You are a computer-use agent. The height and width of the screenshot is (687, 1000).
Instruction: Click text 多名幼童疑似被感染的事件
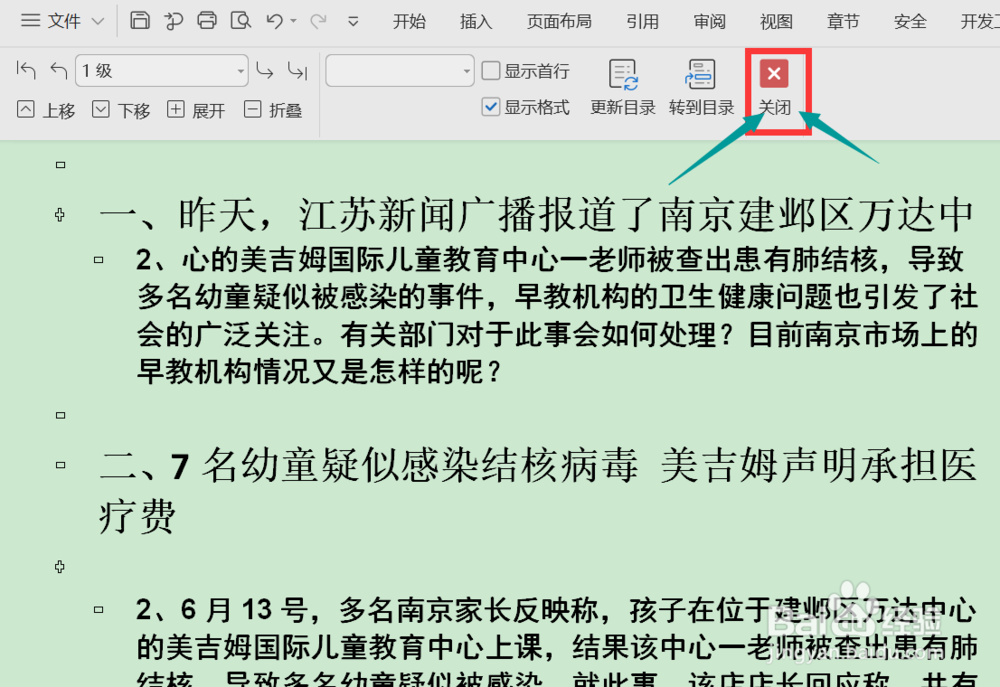[311, 297]
